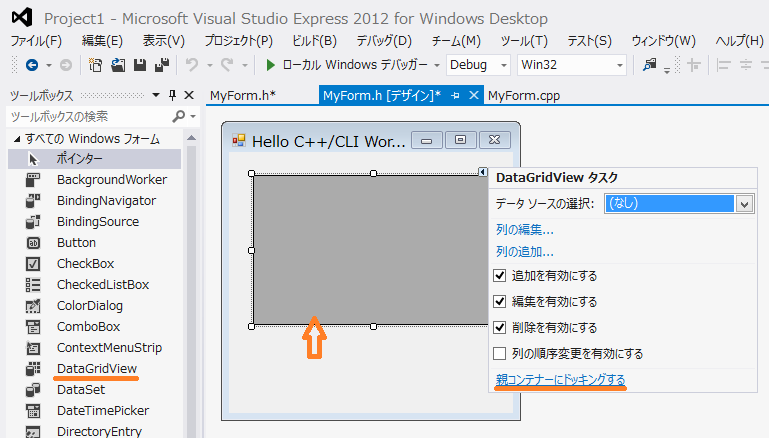
Task: Pin the MyForm.h design tab
Action: pos(455,96)
